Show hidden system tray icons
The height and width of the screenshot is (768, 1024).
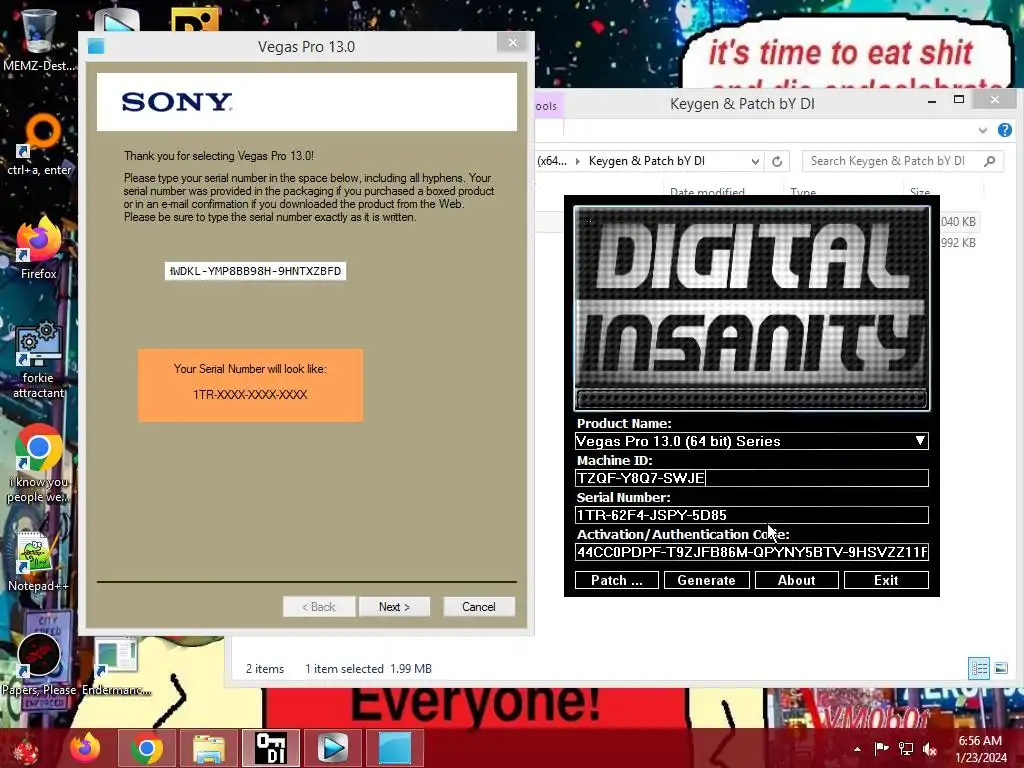857,749
